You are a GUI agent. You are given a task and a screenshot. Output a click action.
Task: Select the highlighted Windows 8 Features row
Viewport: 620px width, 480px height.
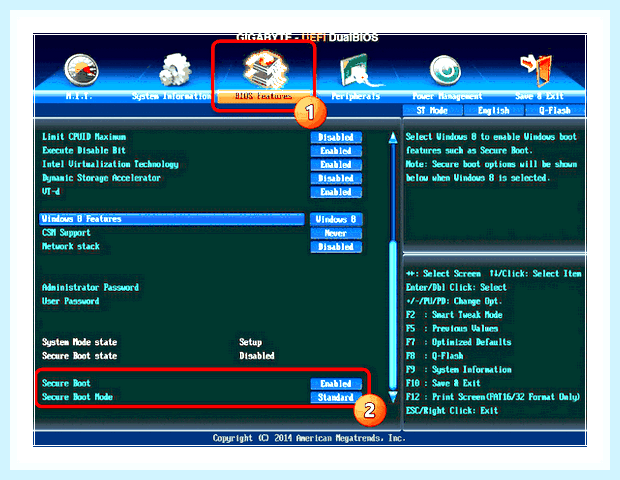coord(172,219)
